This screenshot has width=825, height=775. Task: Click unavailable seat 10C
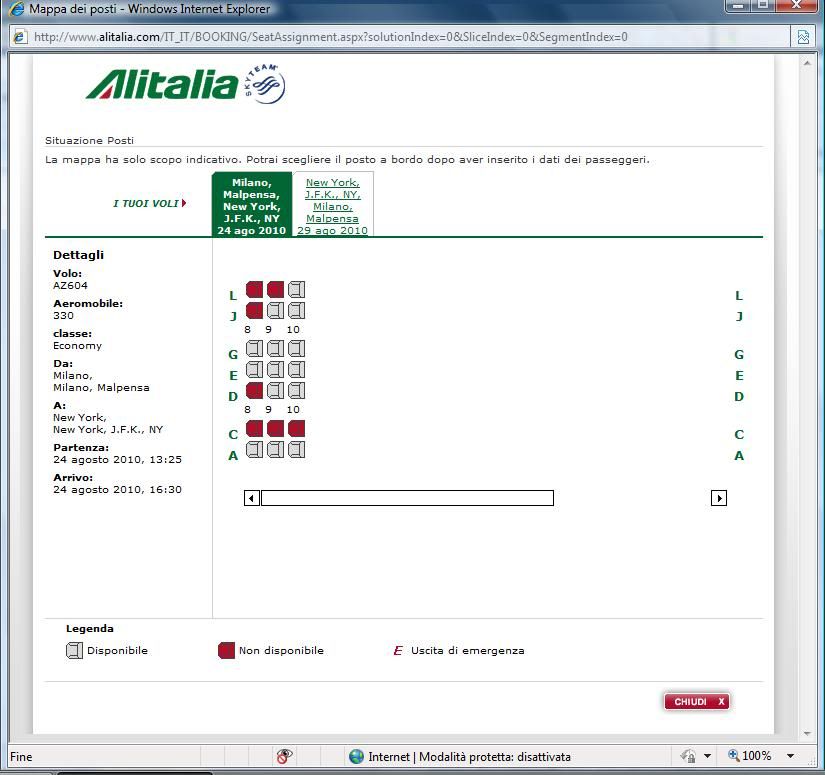297,428
